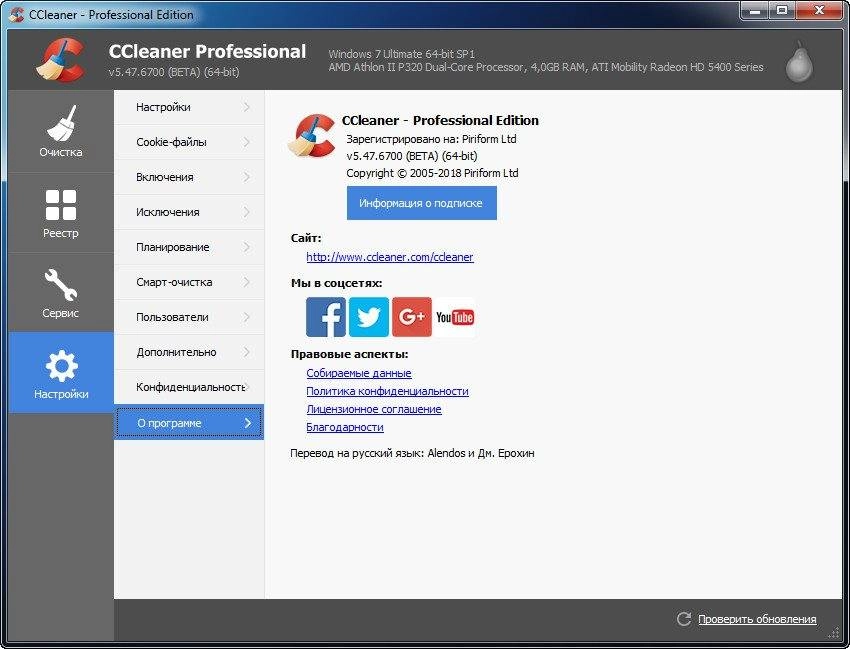
Task: Open the Сервис wrench section
Action: pyautogui.click(x=61, y=293)
